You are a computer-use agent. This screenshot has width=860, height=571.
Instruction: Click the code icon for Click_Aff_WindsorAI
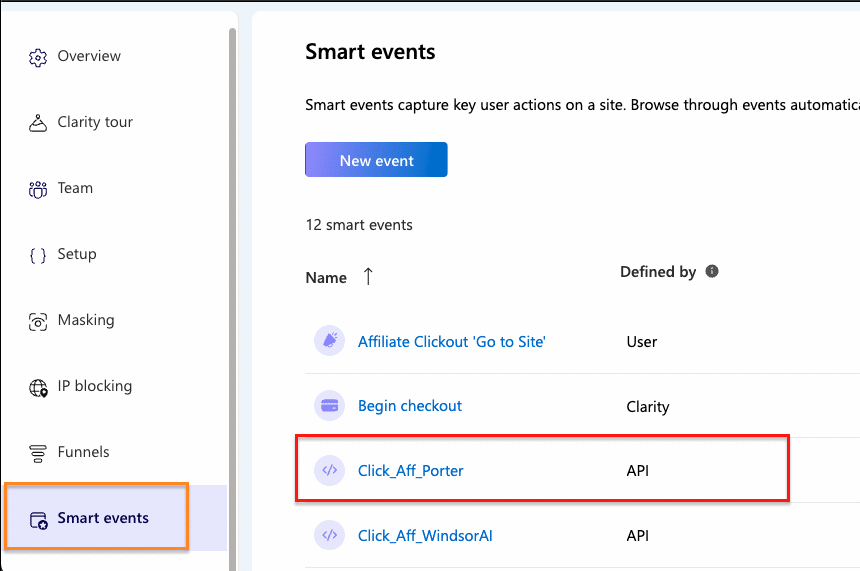(329, 535)
